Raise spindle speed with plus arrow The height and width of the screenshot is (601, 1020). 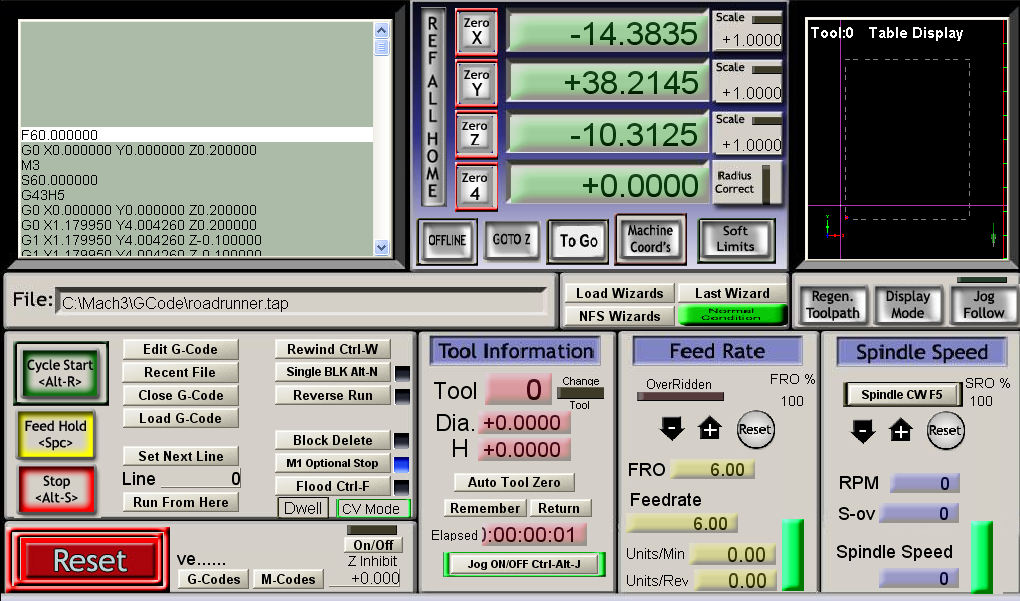click(x=901, y=431)
